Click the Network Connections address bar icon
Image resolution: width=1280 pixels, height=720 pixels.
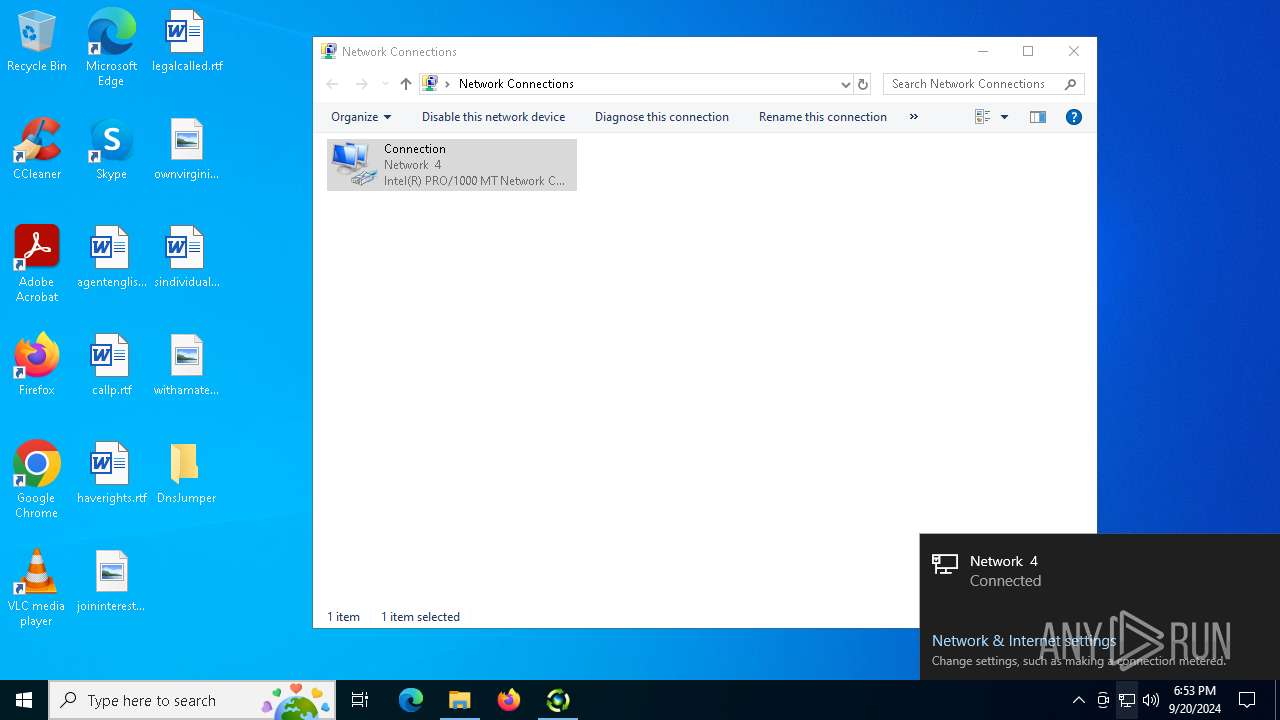pyautogui.click(x=430, y=84)
